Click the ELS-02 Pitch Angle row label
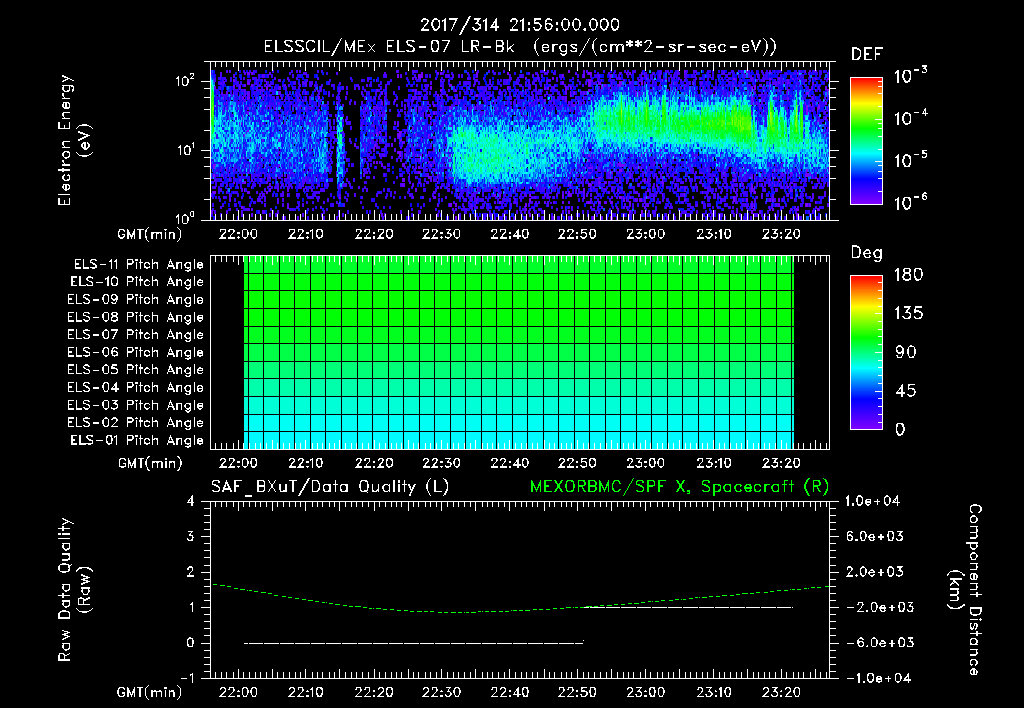This screenshot has width=1024, height=708. [x=136, y=423]
